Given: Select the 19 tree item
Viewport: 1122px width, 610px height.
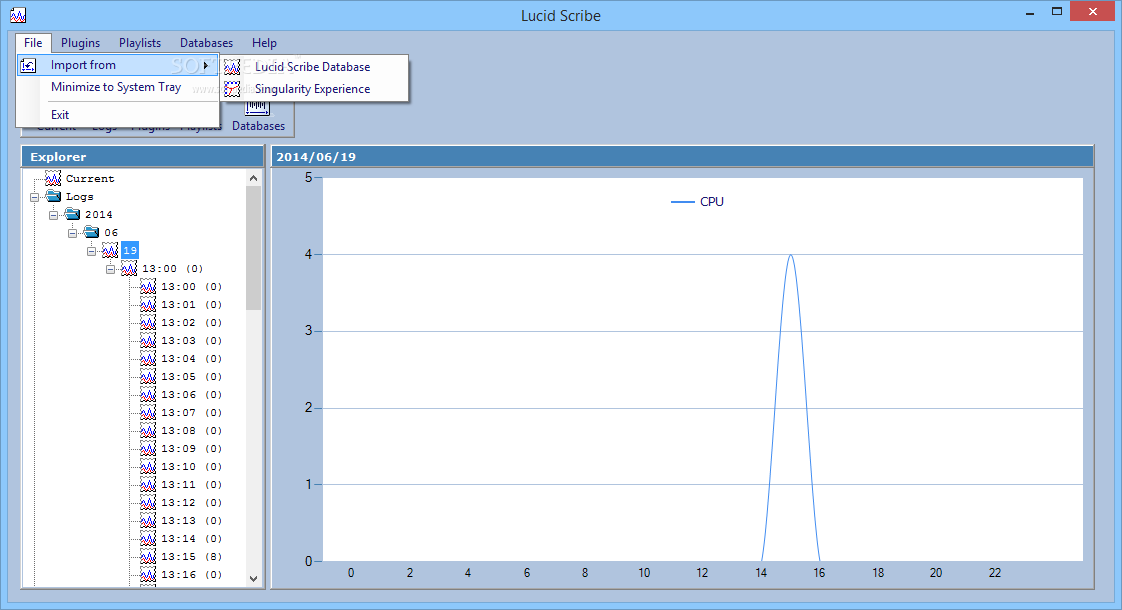Looking at the screenshot, I should pyautogui.click(x=130, y=251).
